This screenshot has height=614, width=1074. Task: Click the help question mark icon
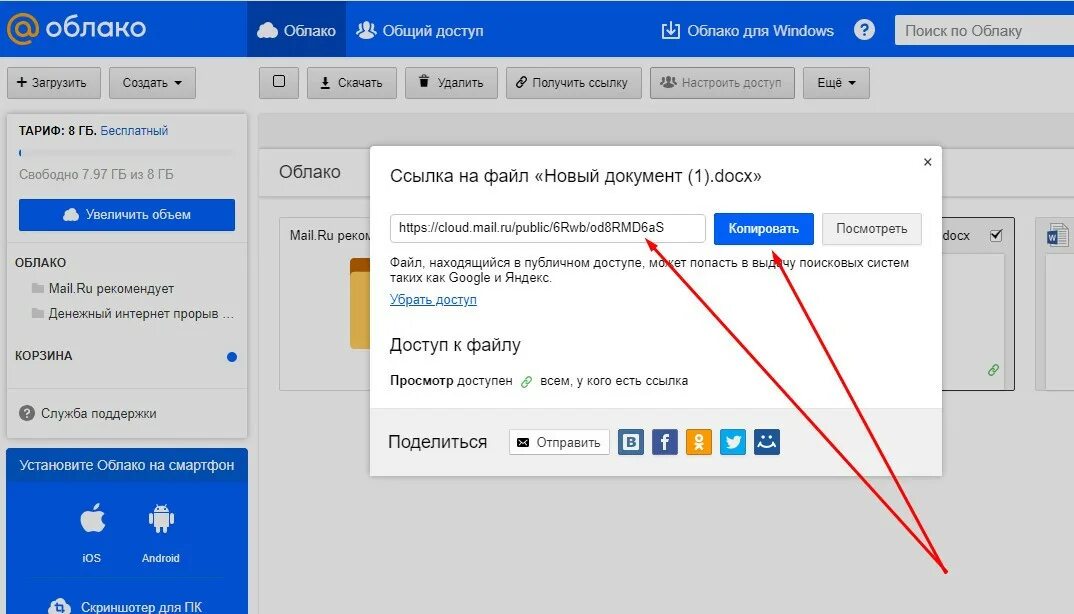pyautogui.click(x=864, y=29)
